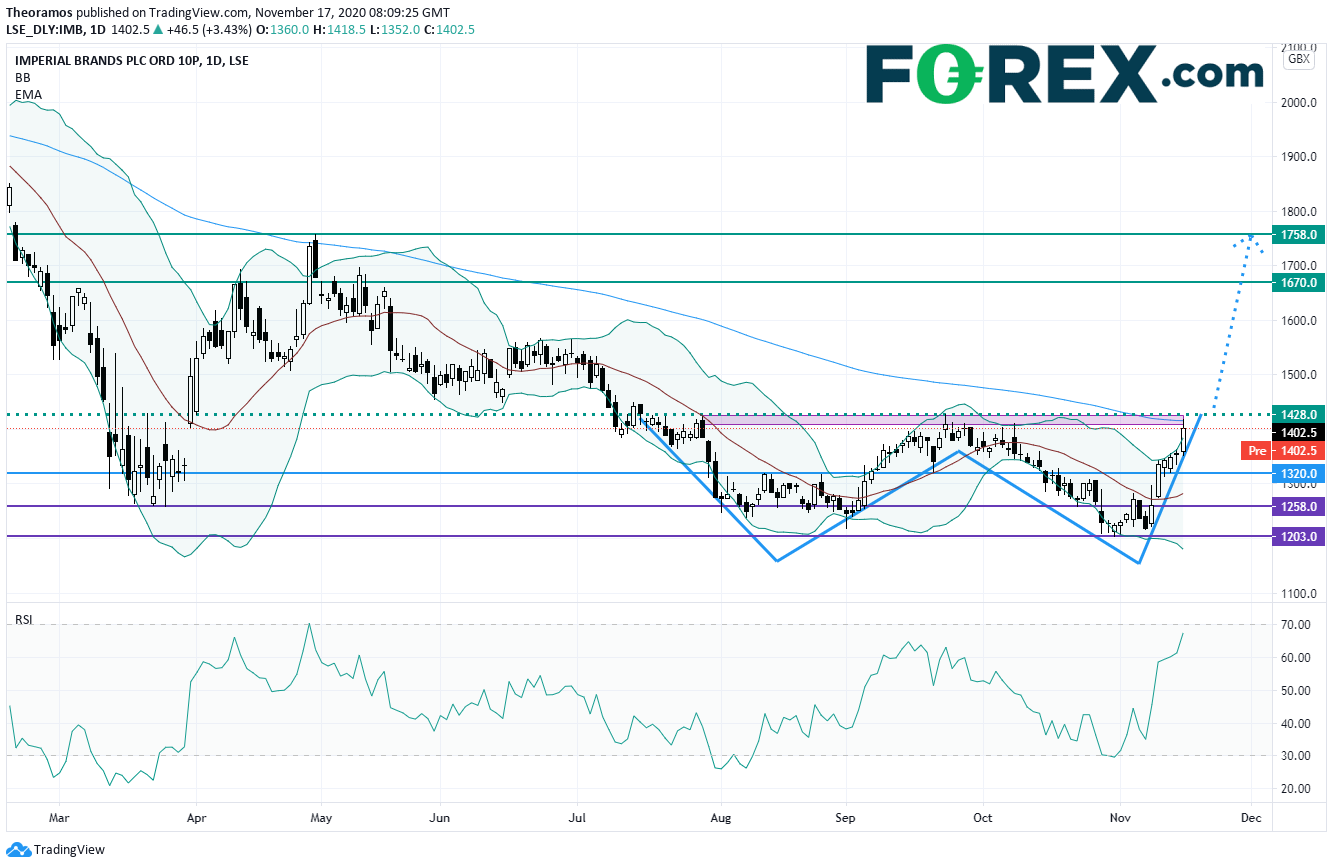The image size is (1333, 868).
Task: Click the 1258.0 purple support label
Action: [1303, 507]
